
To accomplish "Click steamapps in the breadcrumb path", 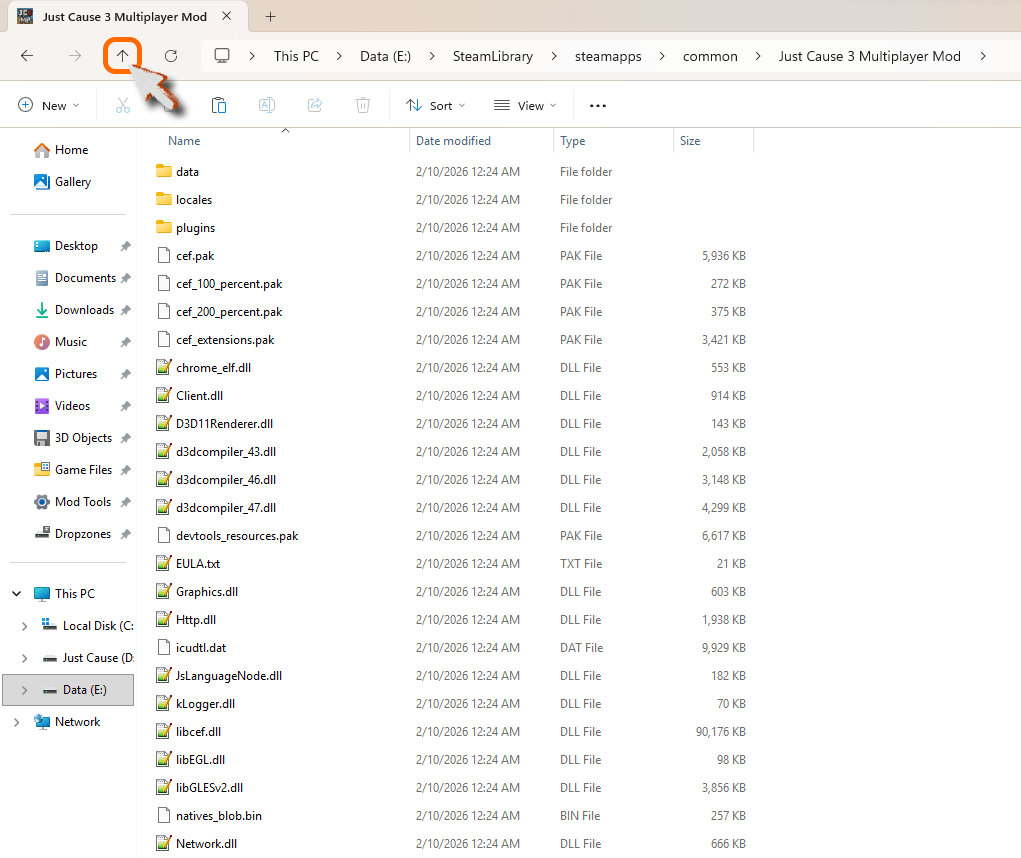I will [x=608, y=56].
